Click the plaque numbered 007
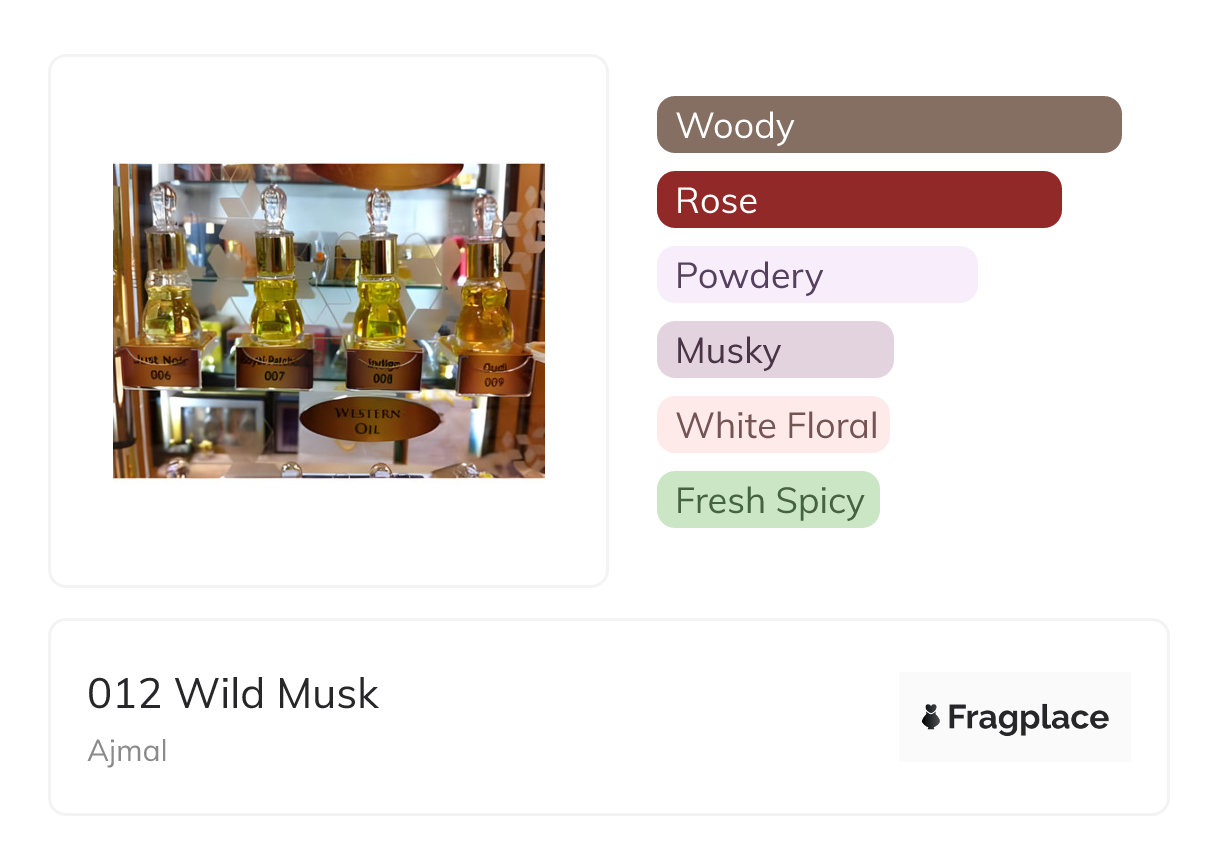The image size is (1218, 864). point(274,368)
